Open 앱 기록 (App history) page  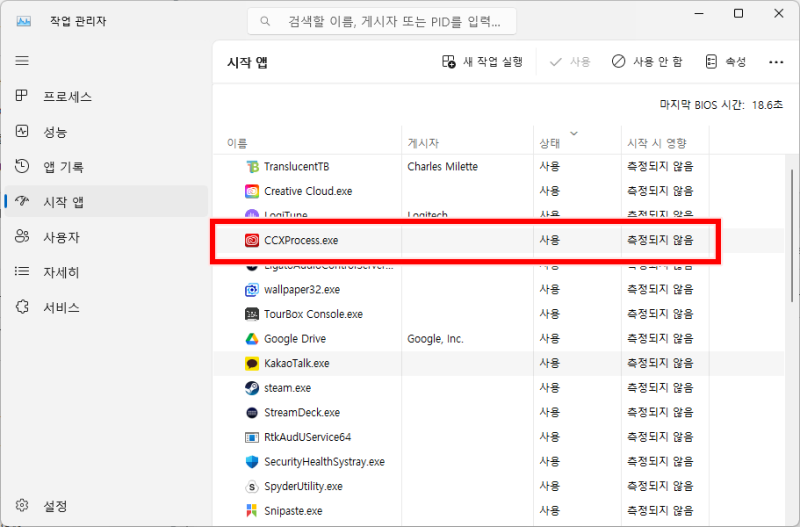(106, 166)
